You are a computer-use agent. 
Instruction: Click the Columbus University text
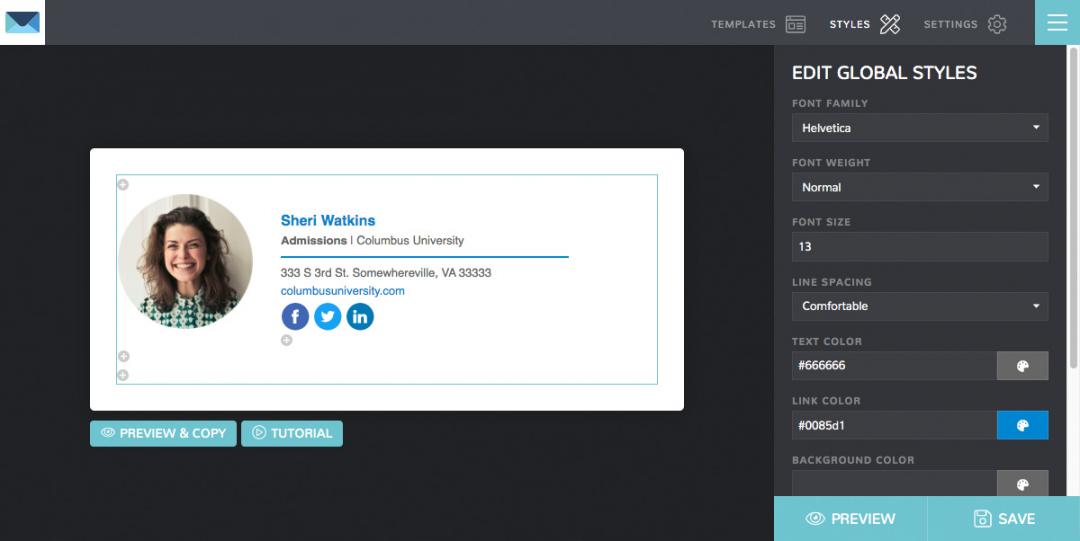point(410,241)
